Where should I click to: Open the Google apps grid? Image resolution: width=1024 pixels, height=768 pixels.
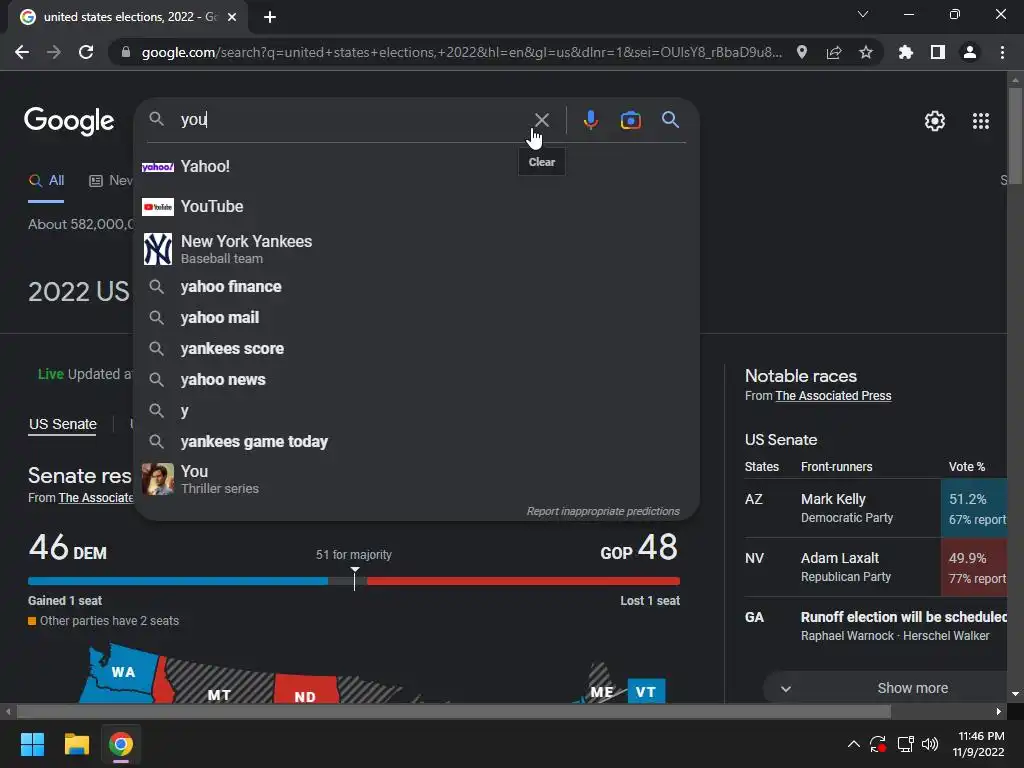pos(980,121)
